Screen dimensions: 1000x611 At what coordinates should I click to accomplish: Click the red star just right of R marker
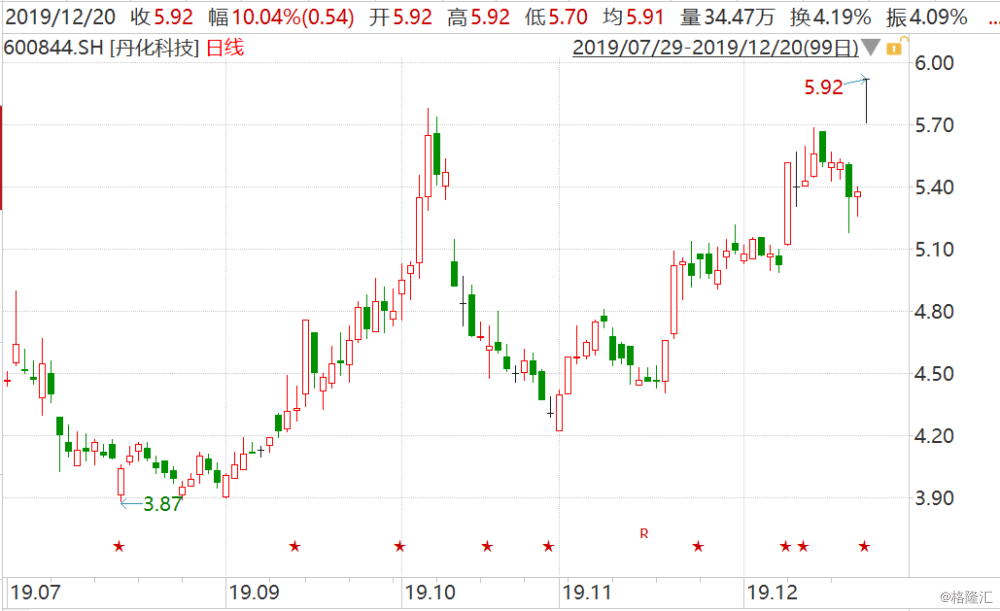698,546
